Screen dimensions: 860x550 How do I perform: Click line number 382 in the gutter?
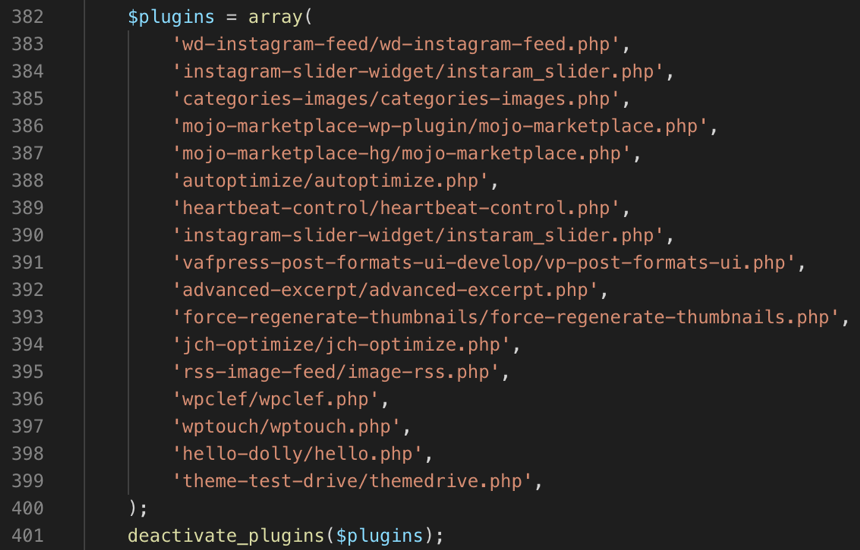(26, 17)
